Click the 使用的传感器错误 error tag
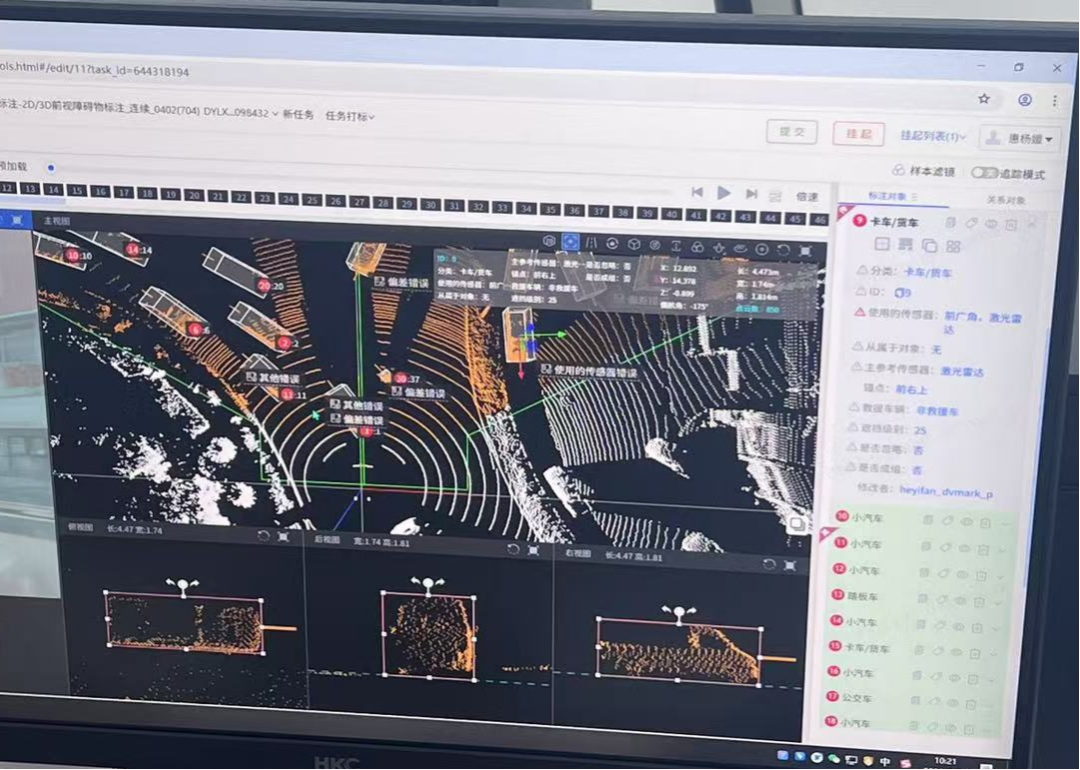 [589, 371]
